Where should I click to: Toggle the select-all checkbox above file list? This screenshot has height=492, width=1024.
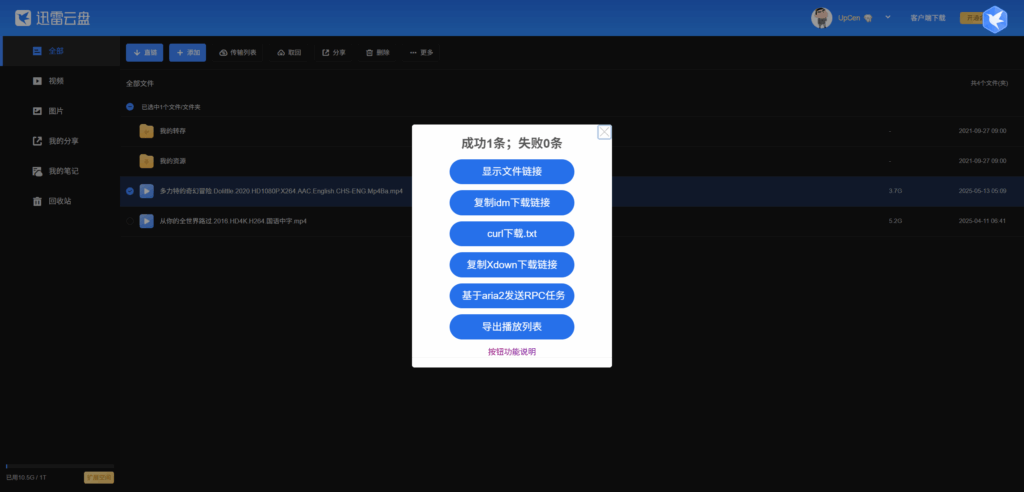[x=130, y=106]
